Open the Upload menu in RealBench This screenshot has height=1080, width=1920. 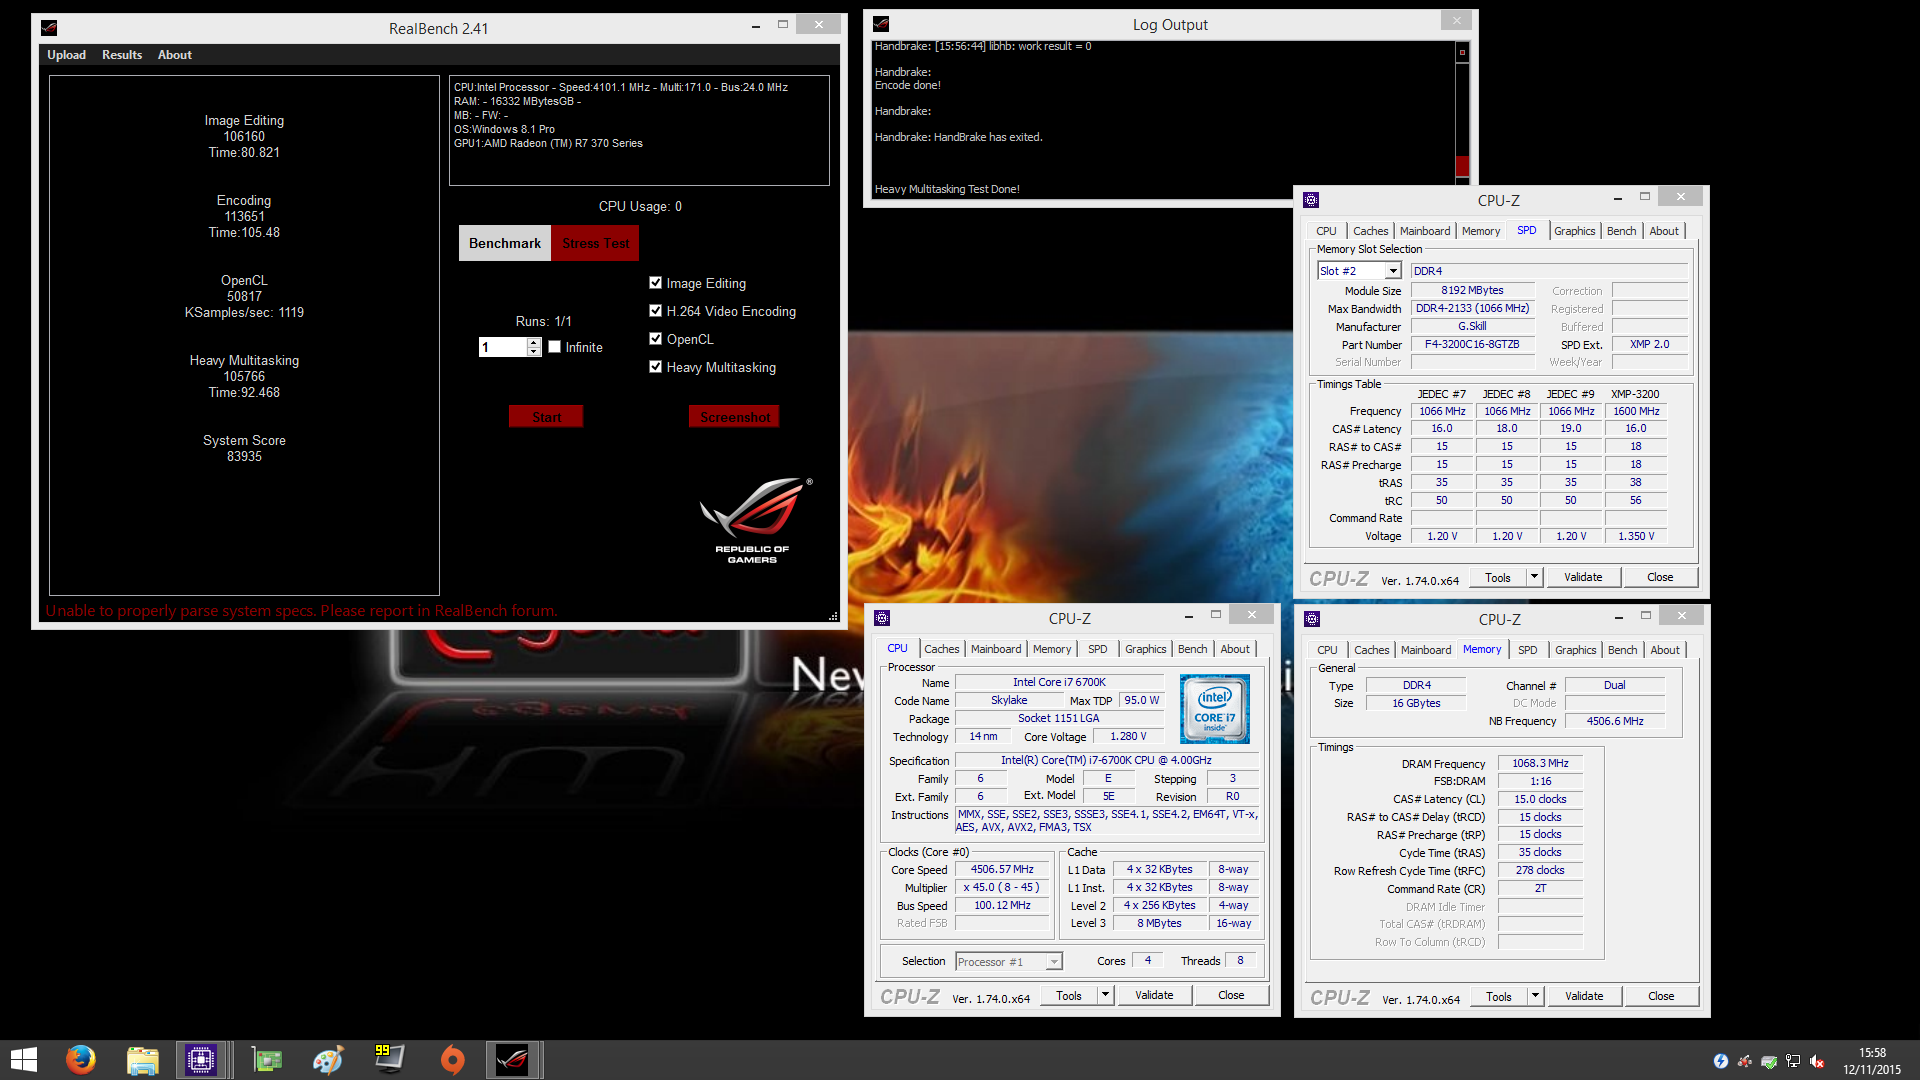coord(66,55)
